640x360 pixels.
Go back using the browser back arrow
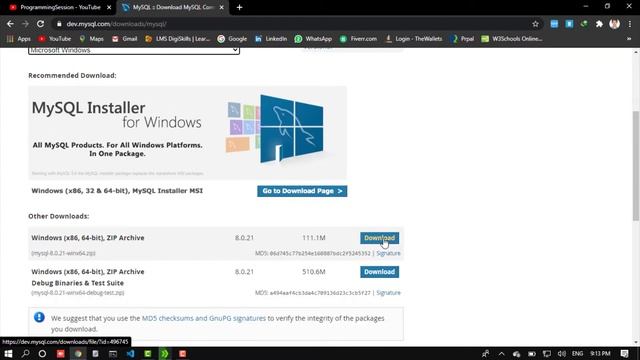click(x=10, y=24)
